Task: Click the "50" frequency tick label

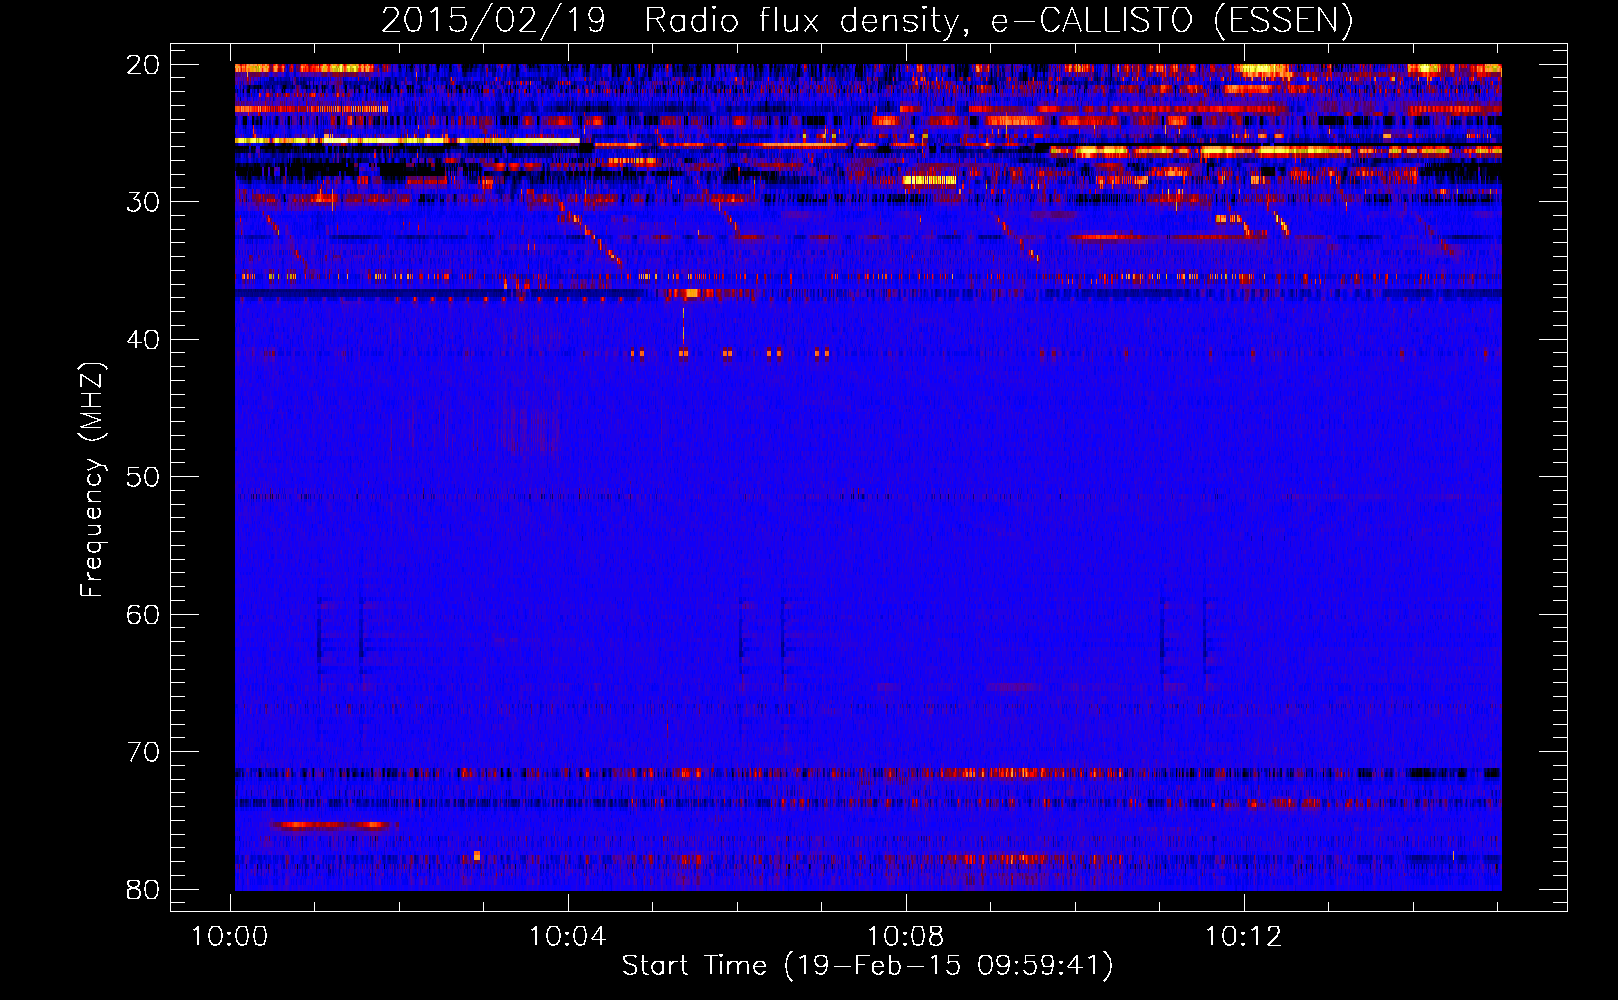Action: [144, 477]
